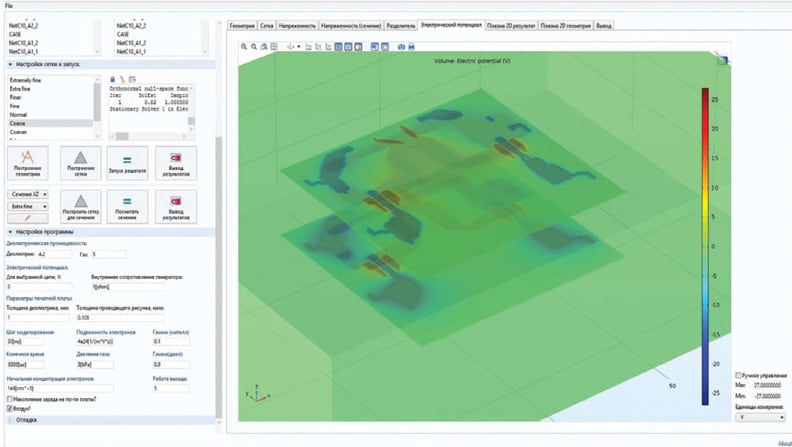
Task: Click the zoom extents icon
Action: click(274, 46)
